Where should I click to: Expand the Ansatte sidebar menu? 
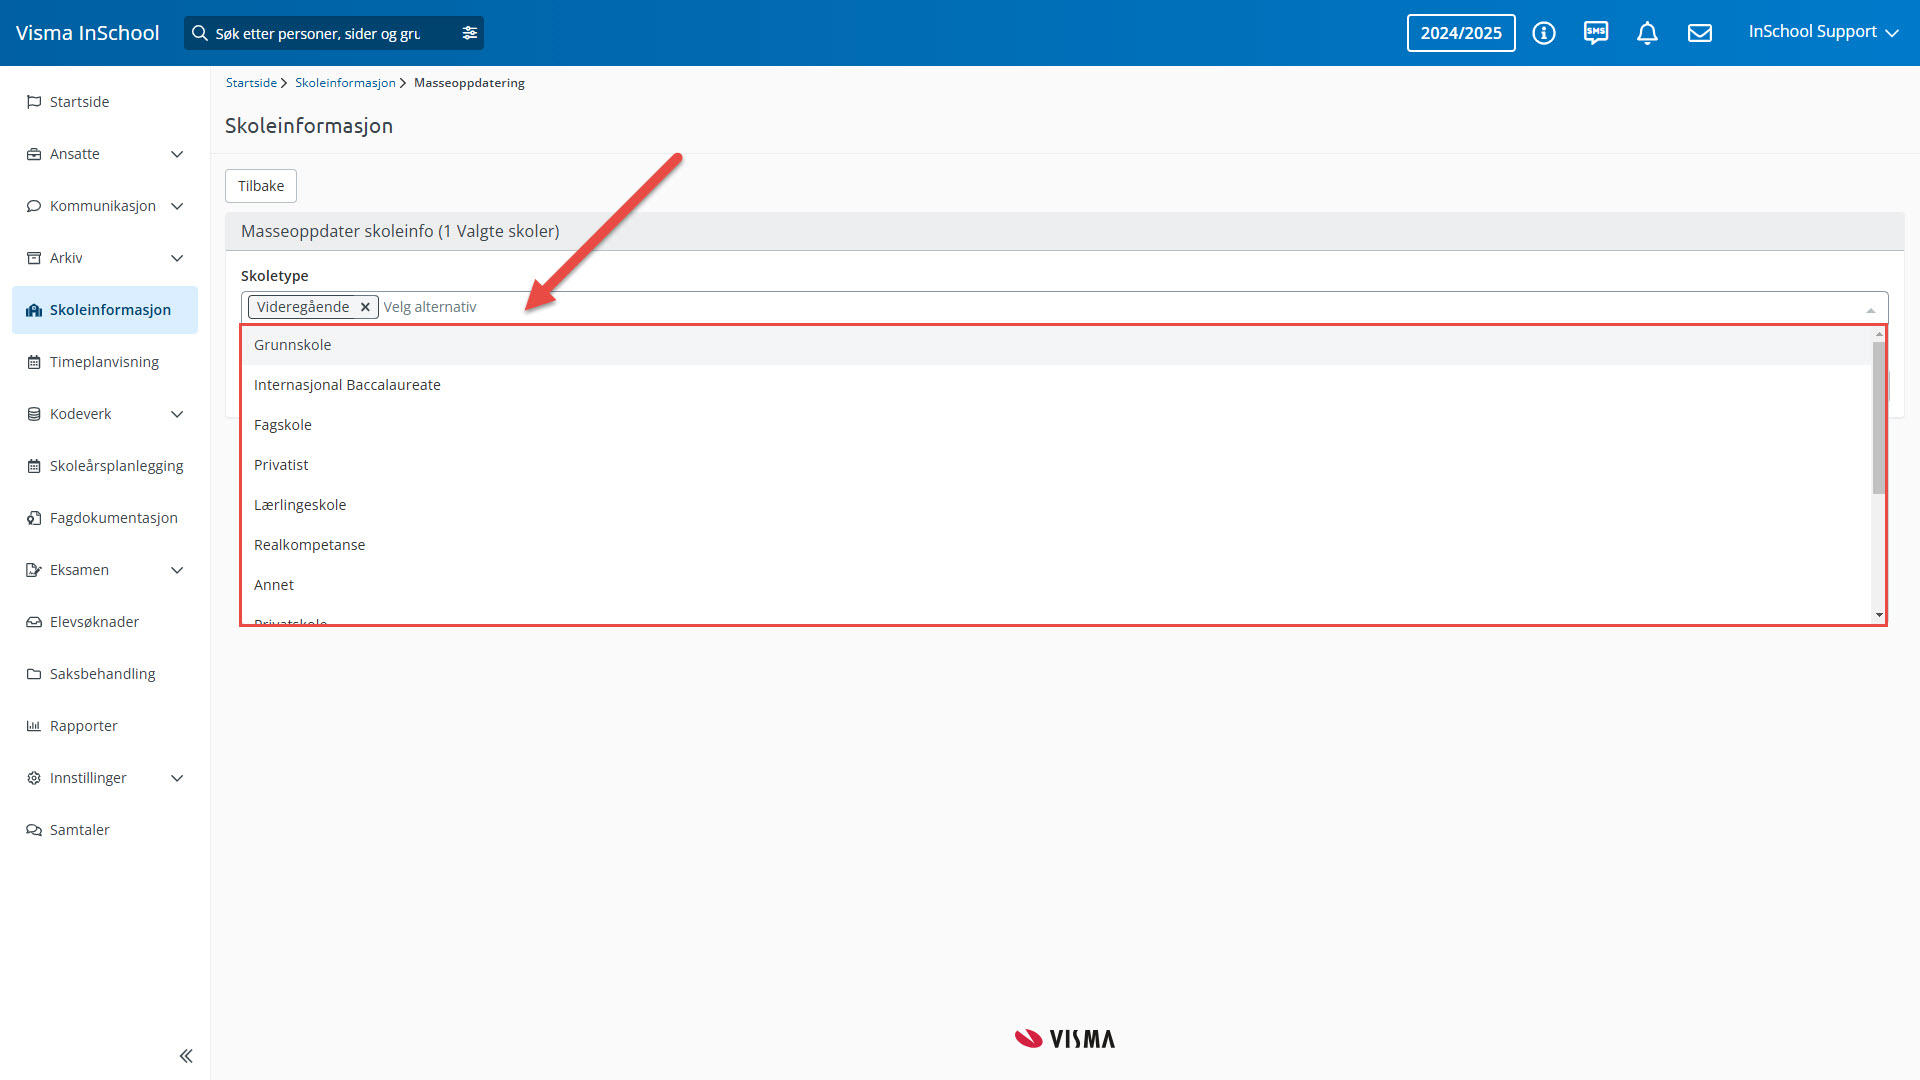(x=177, y=154)
